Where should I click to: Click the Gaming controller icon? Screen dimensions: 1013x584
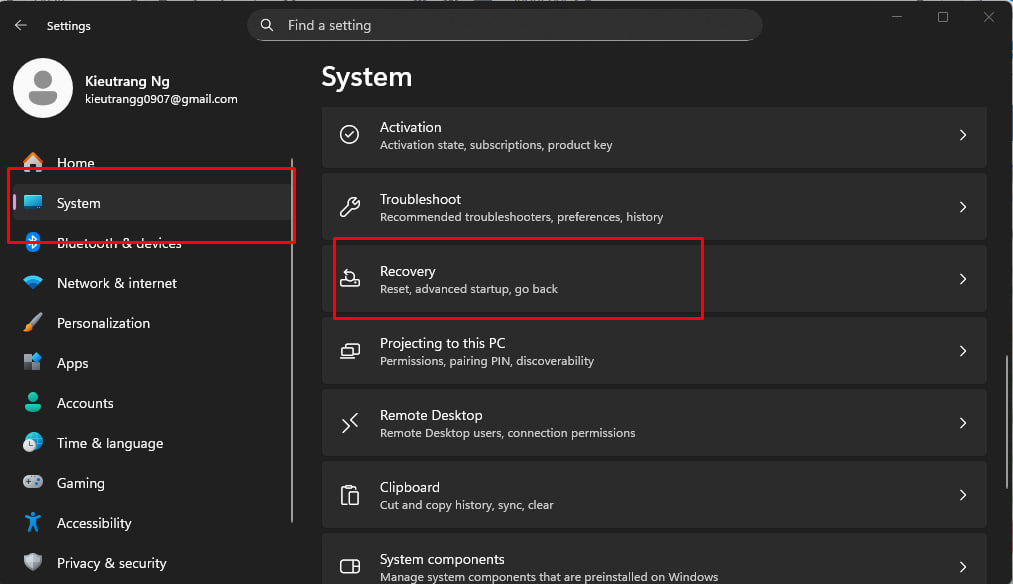click(33, 483)
